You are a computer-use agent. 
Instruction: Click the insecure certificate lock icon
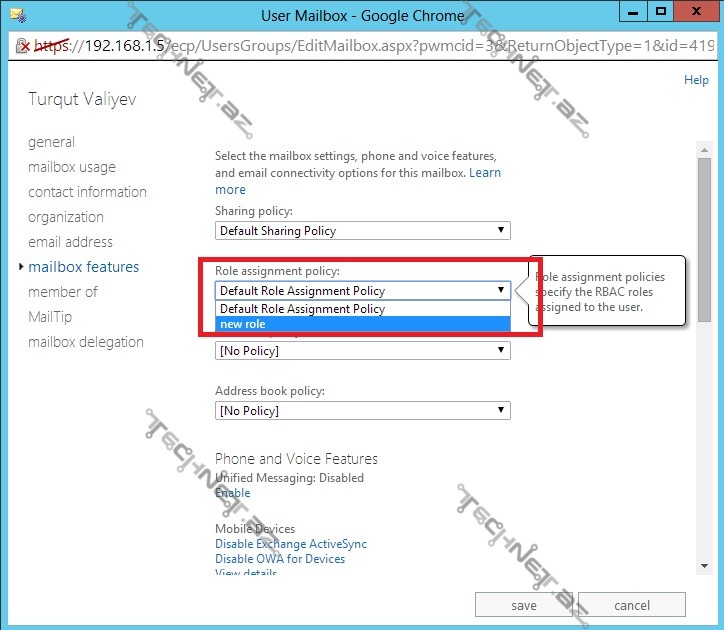coord(21,47)
